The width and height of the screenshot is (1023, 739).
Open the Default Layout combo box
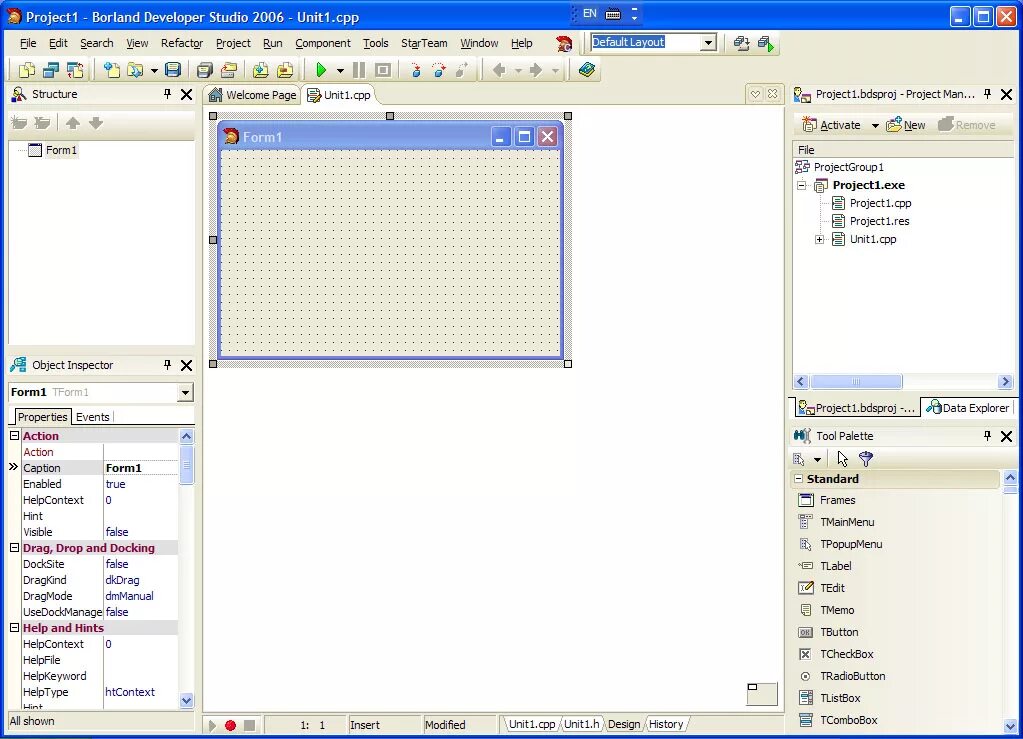[x=709, y=43]
